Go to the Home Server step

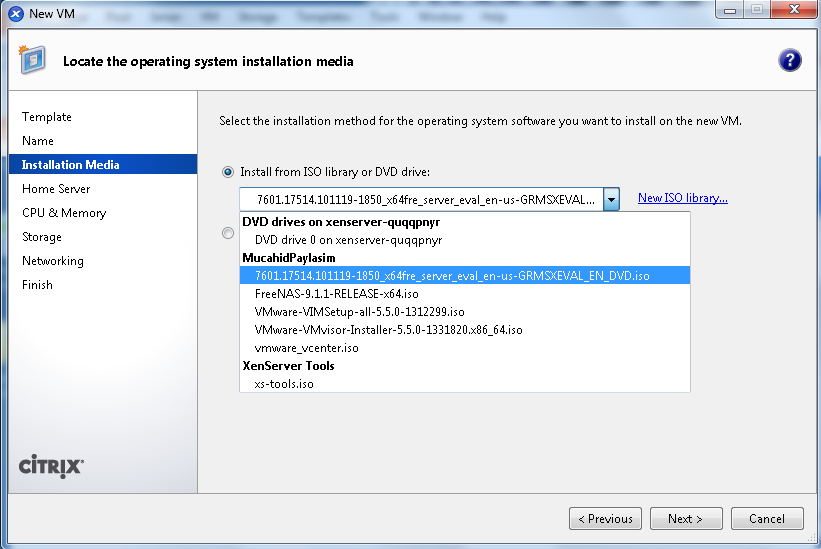pyautogui.click(x=56, y=188)
